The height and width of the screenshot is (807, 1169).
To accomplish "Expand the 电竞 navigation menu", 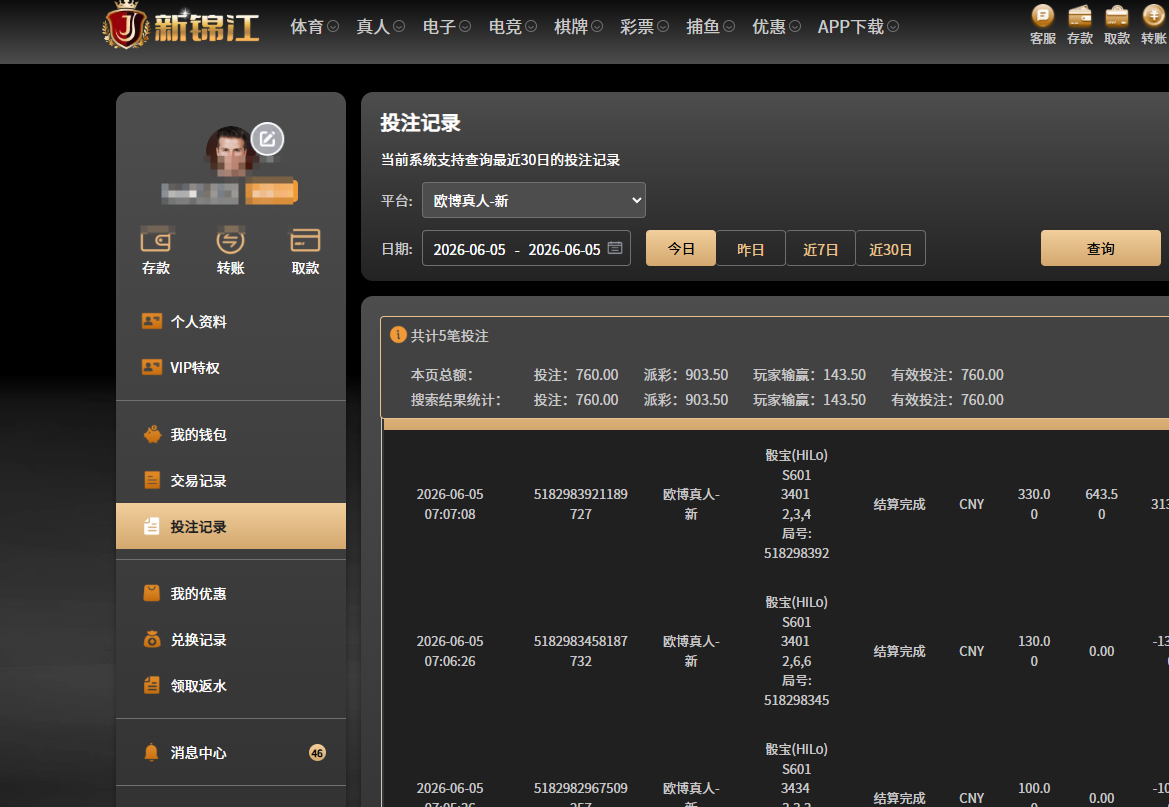I will click(x=512, y=27).
